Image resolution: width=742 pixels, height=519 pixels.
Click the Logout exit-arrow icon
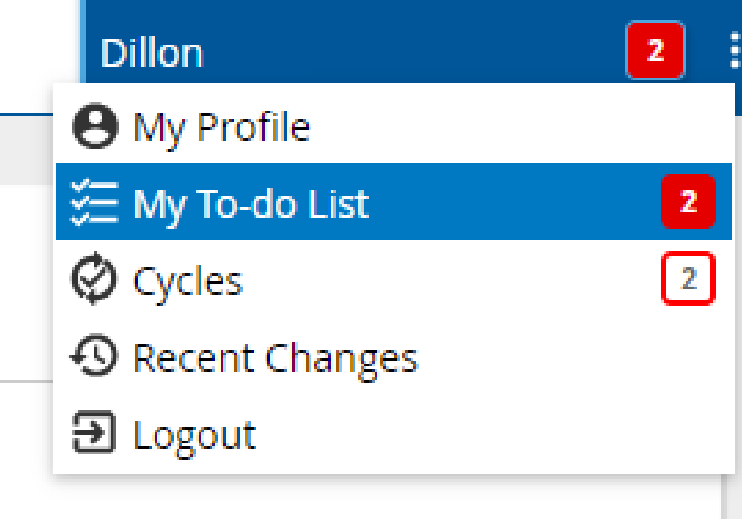pos(95,434)
